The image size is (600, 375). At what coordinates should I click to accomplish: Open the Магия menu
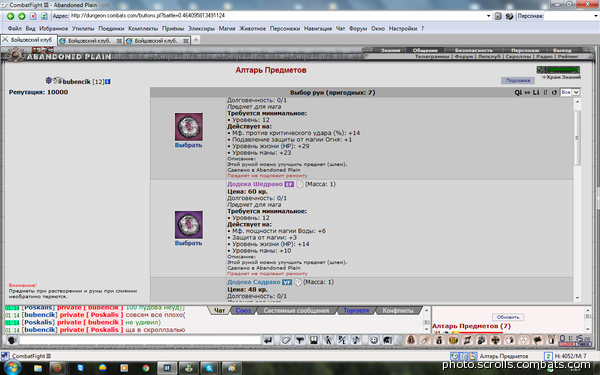click(x=227, y=28)
